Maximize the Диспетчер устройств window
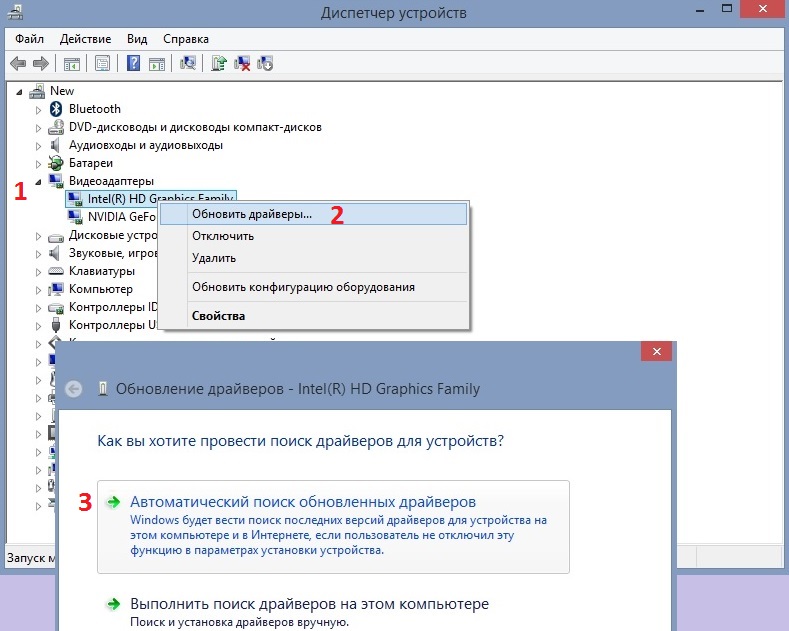This screenshot has width=789, height=631. (727, 9)
